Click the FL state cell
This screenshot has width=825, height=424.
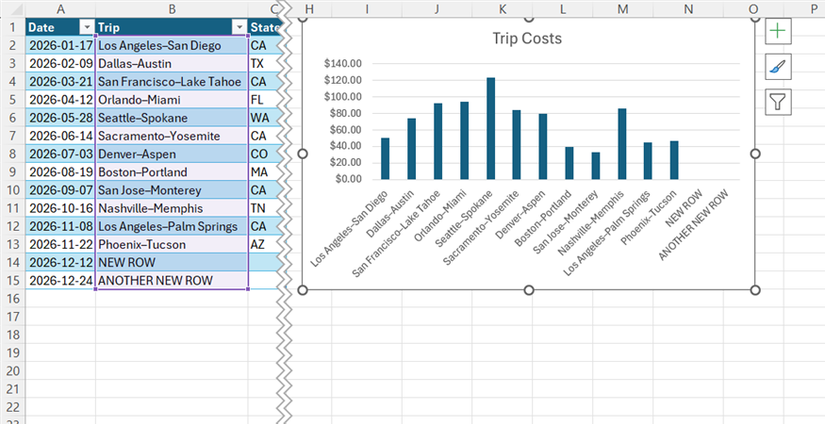point(265,99)
